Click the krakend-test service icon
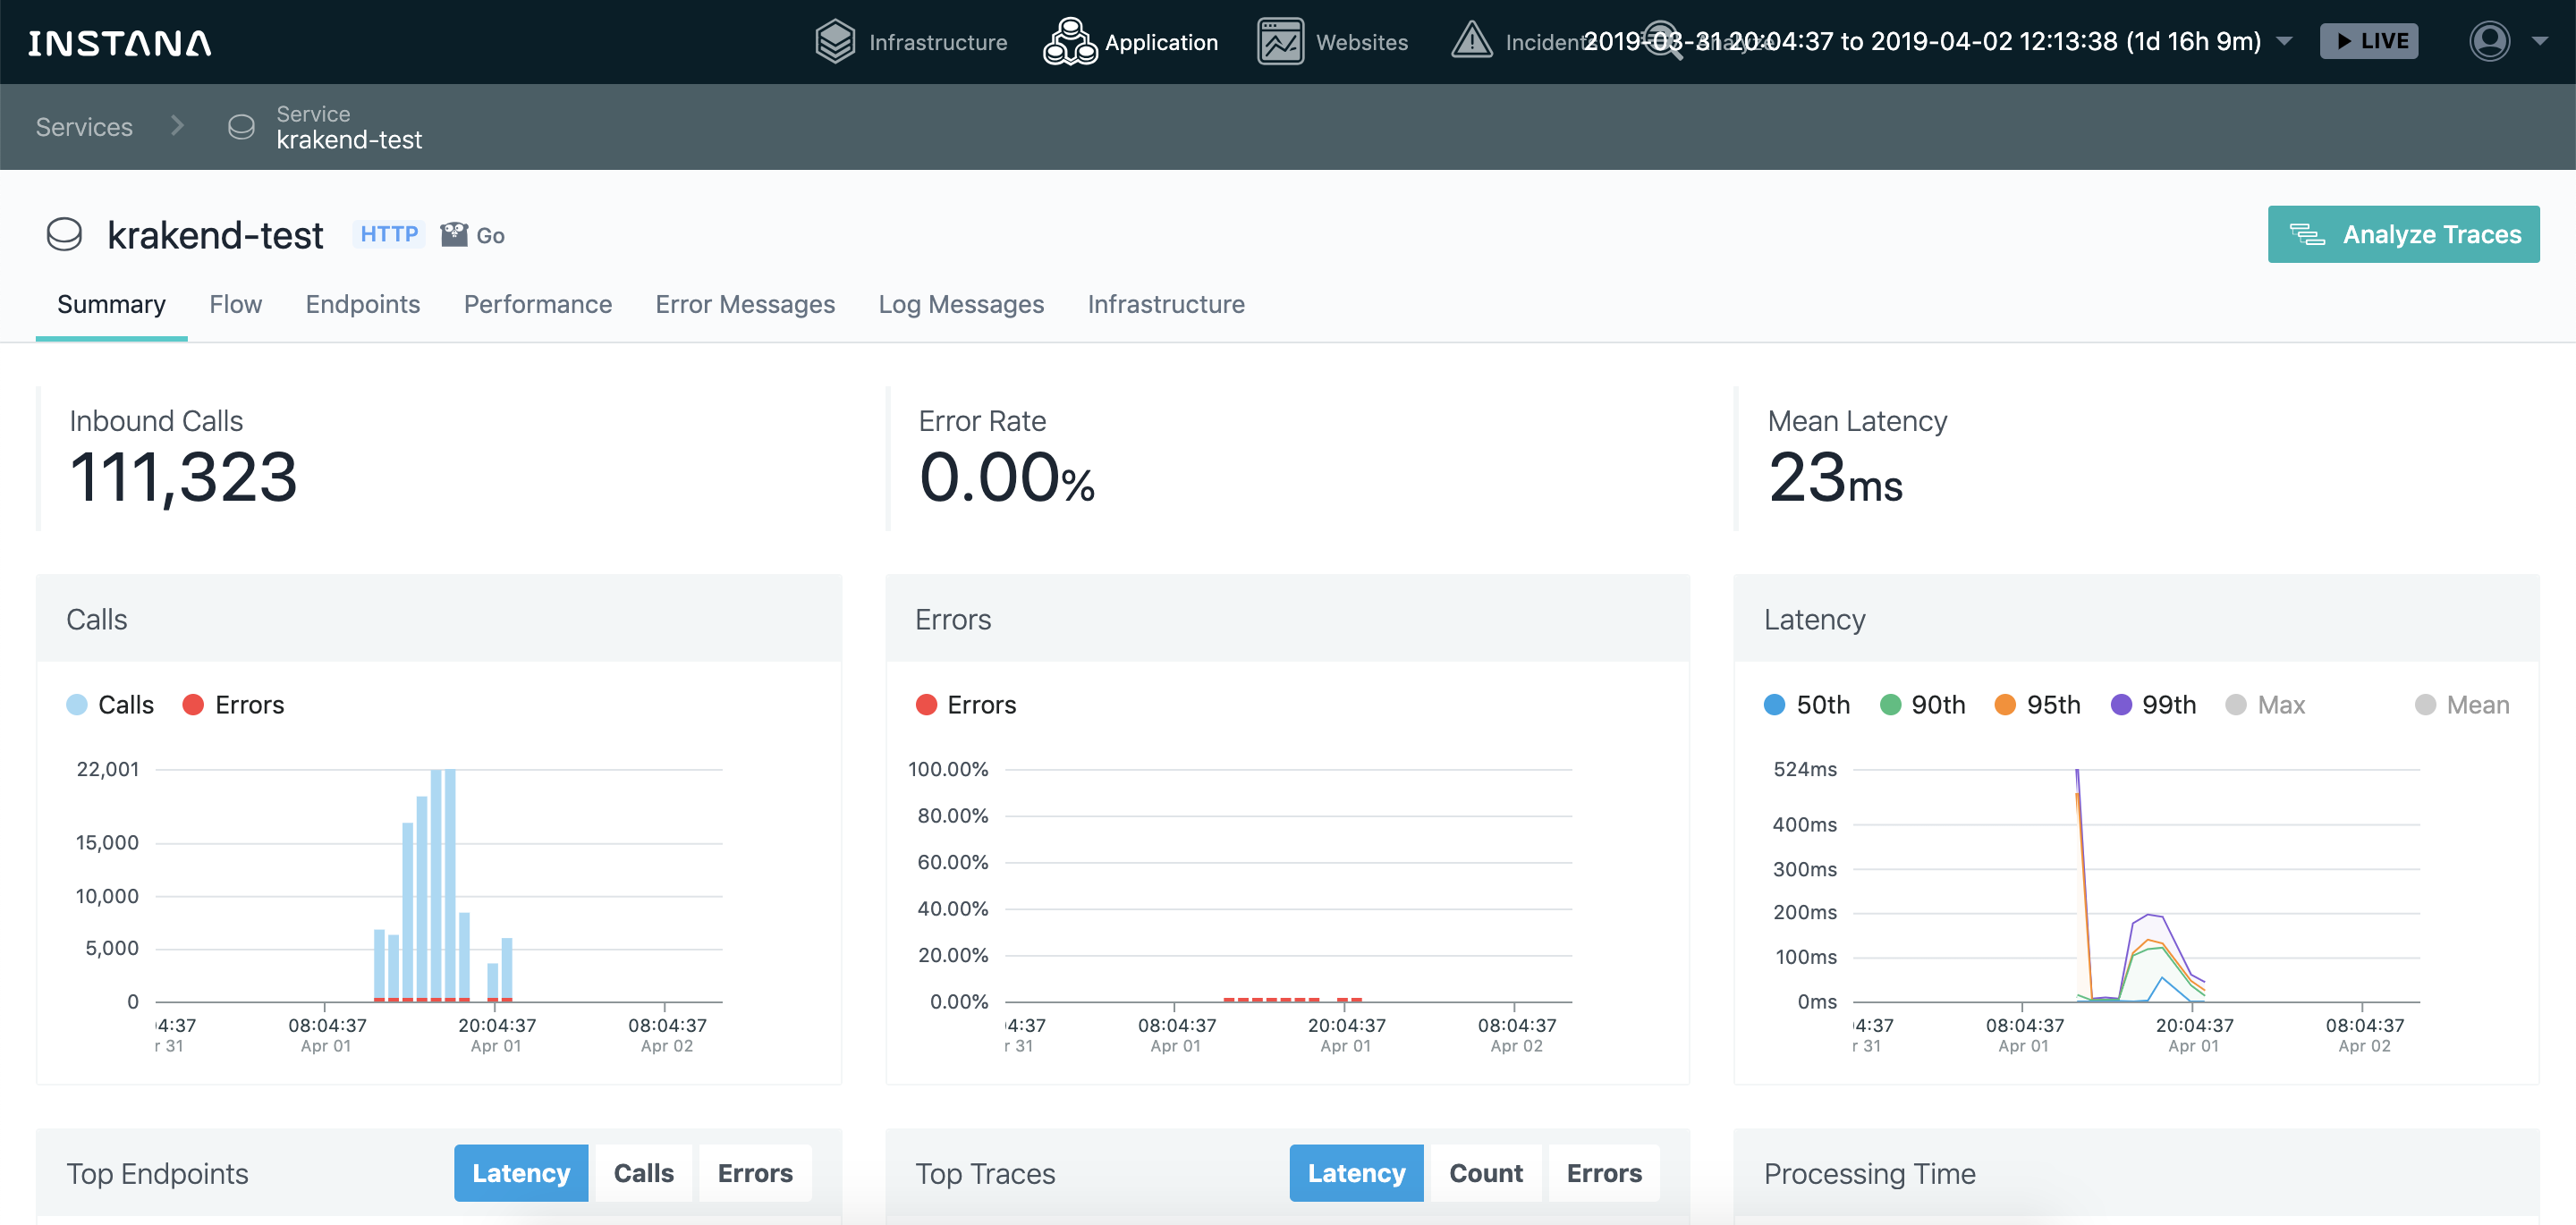 64,233
